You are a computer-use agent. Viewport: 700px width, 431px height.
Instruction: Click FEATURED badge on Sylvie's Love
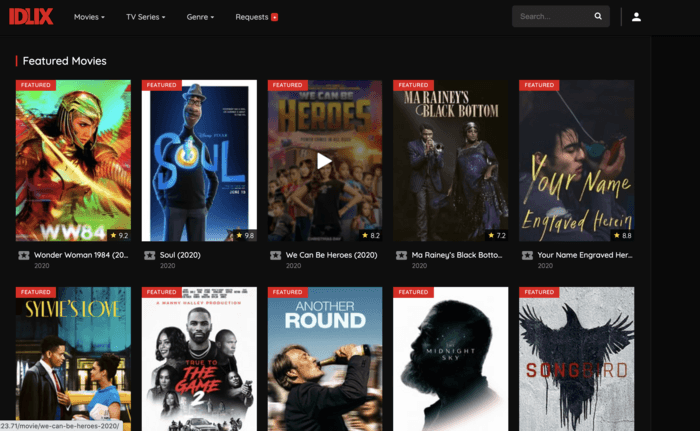point(36,292)
